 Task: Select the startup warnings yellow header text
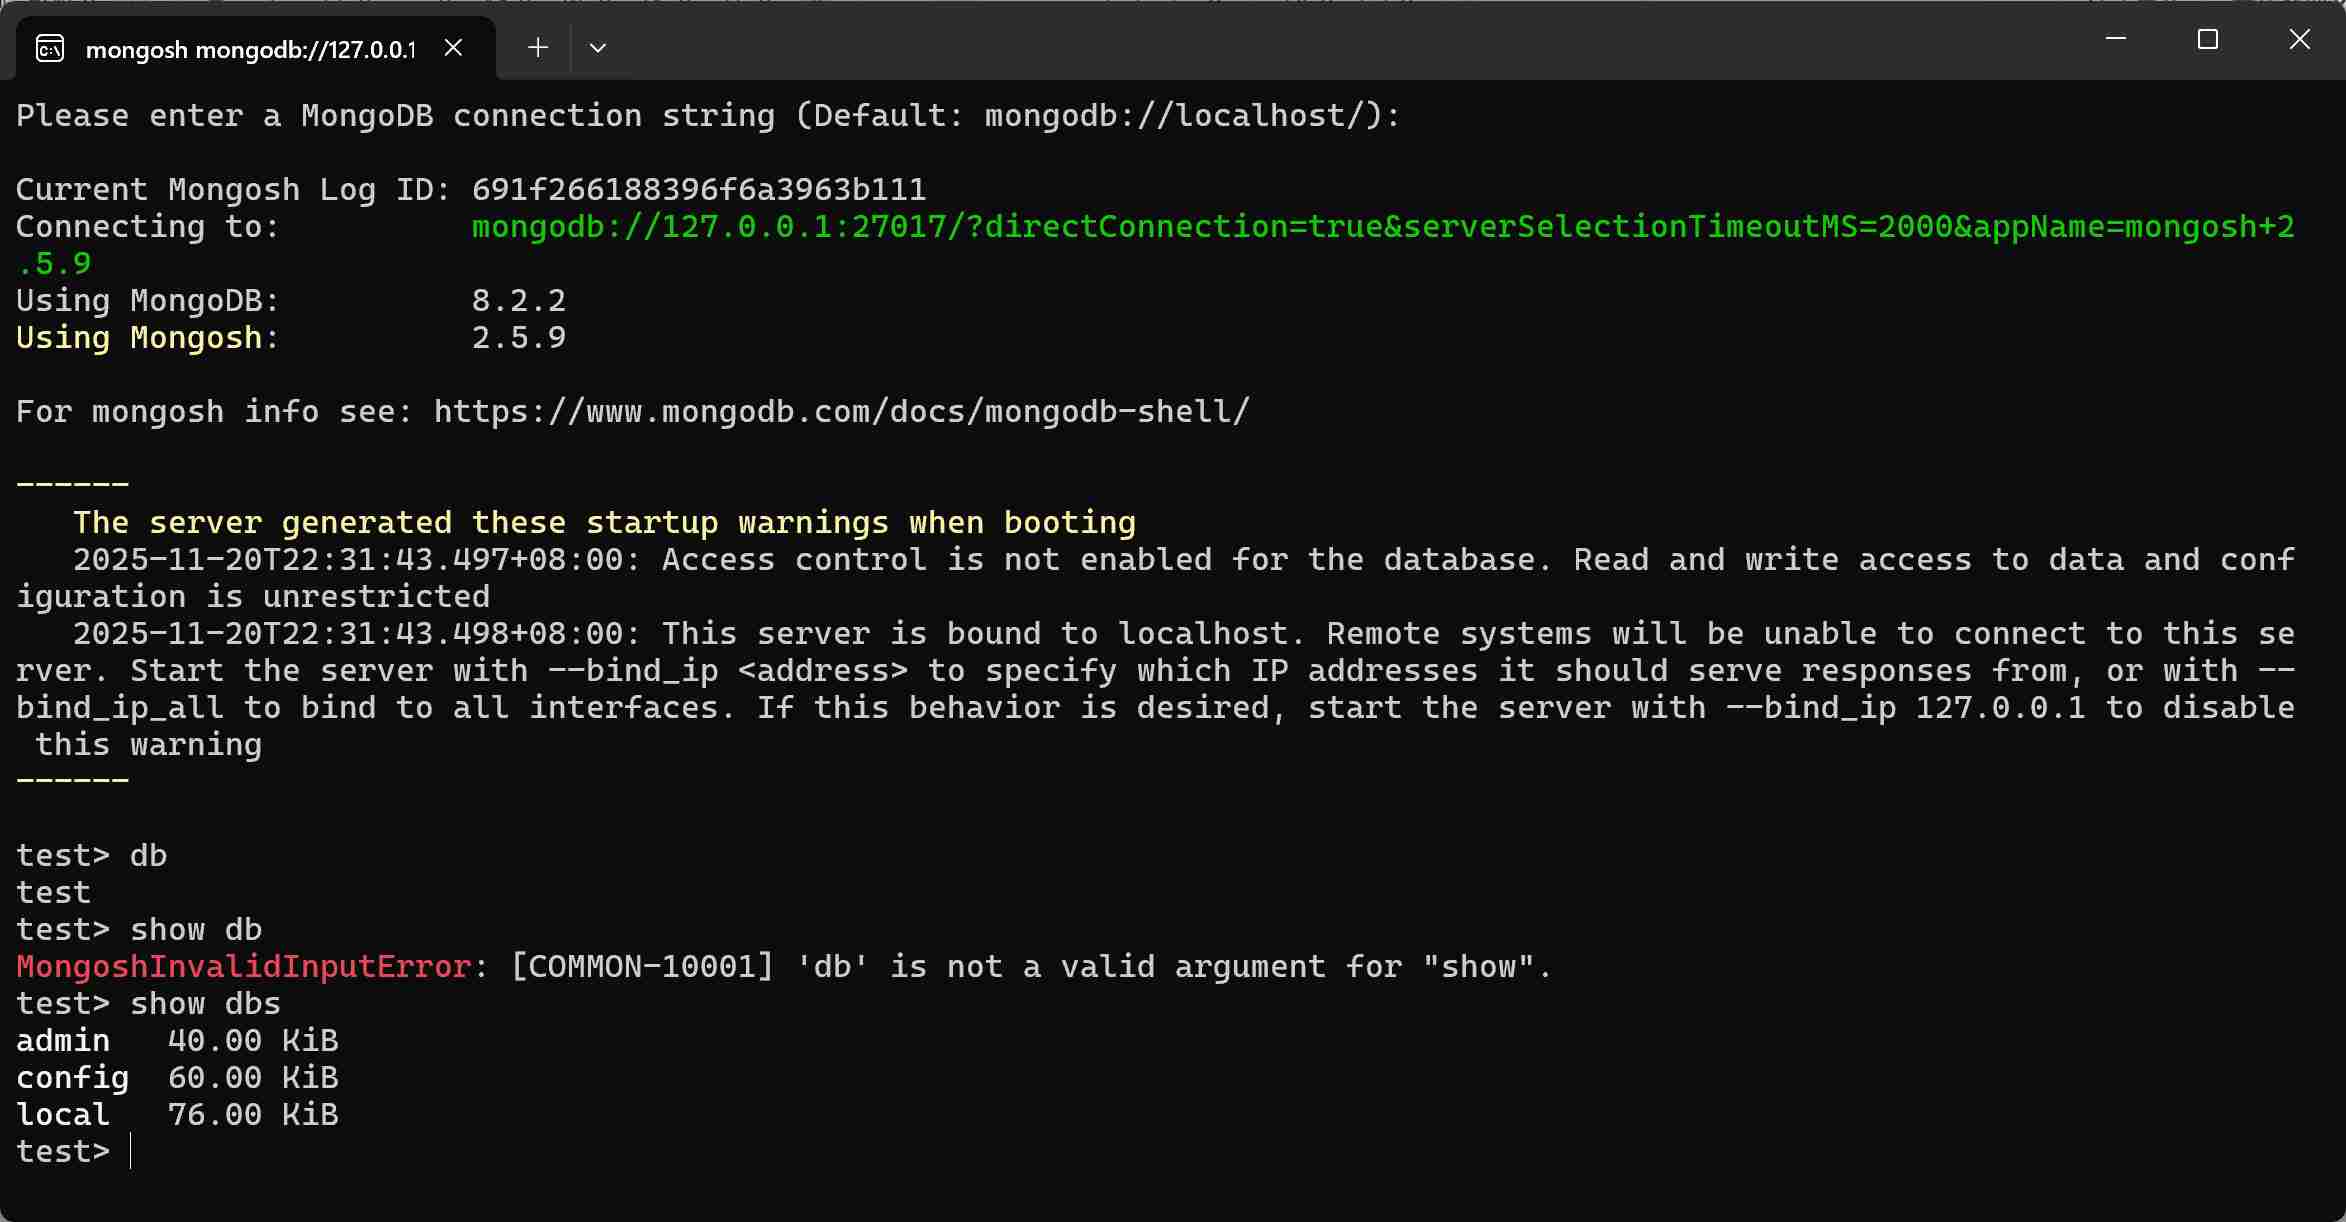point(604,521)
